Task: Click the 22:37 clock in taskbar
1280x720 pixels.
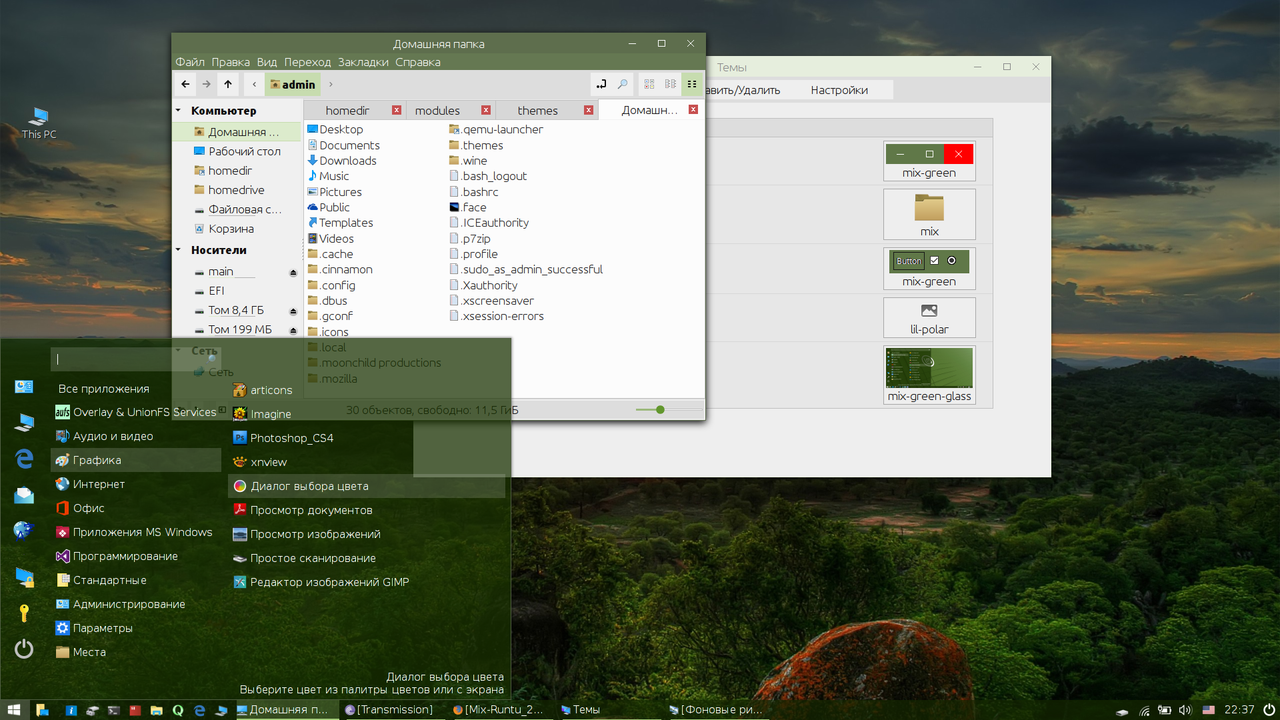Action: tap(1239, 710)
